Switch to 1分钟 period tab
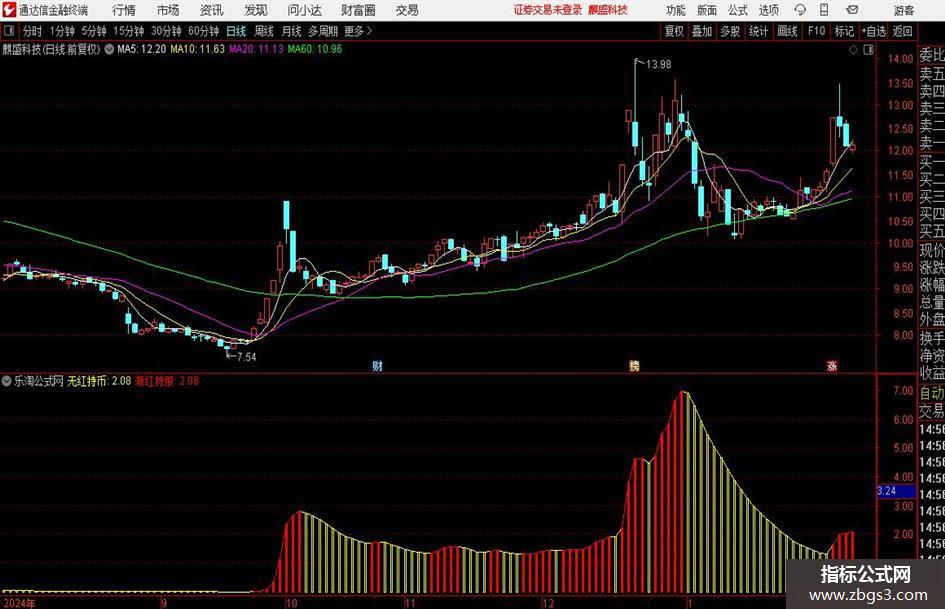945x609 pixels. [x=62, y=31]
